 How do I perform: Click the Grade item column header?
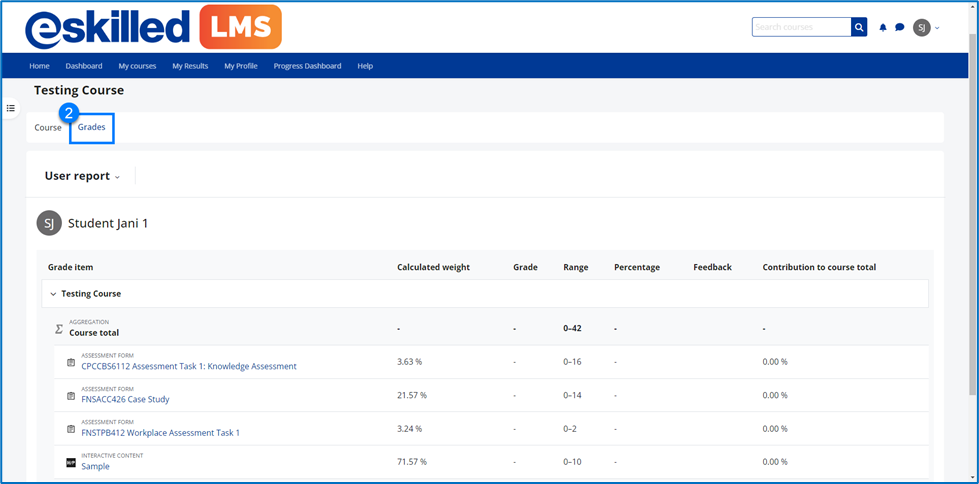click(71, 267)
